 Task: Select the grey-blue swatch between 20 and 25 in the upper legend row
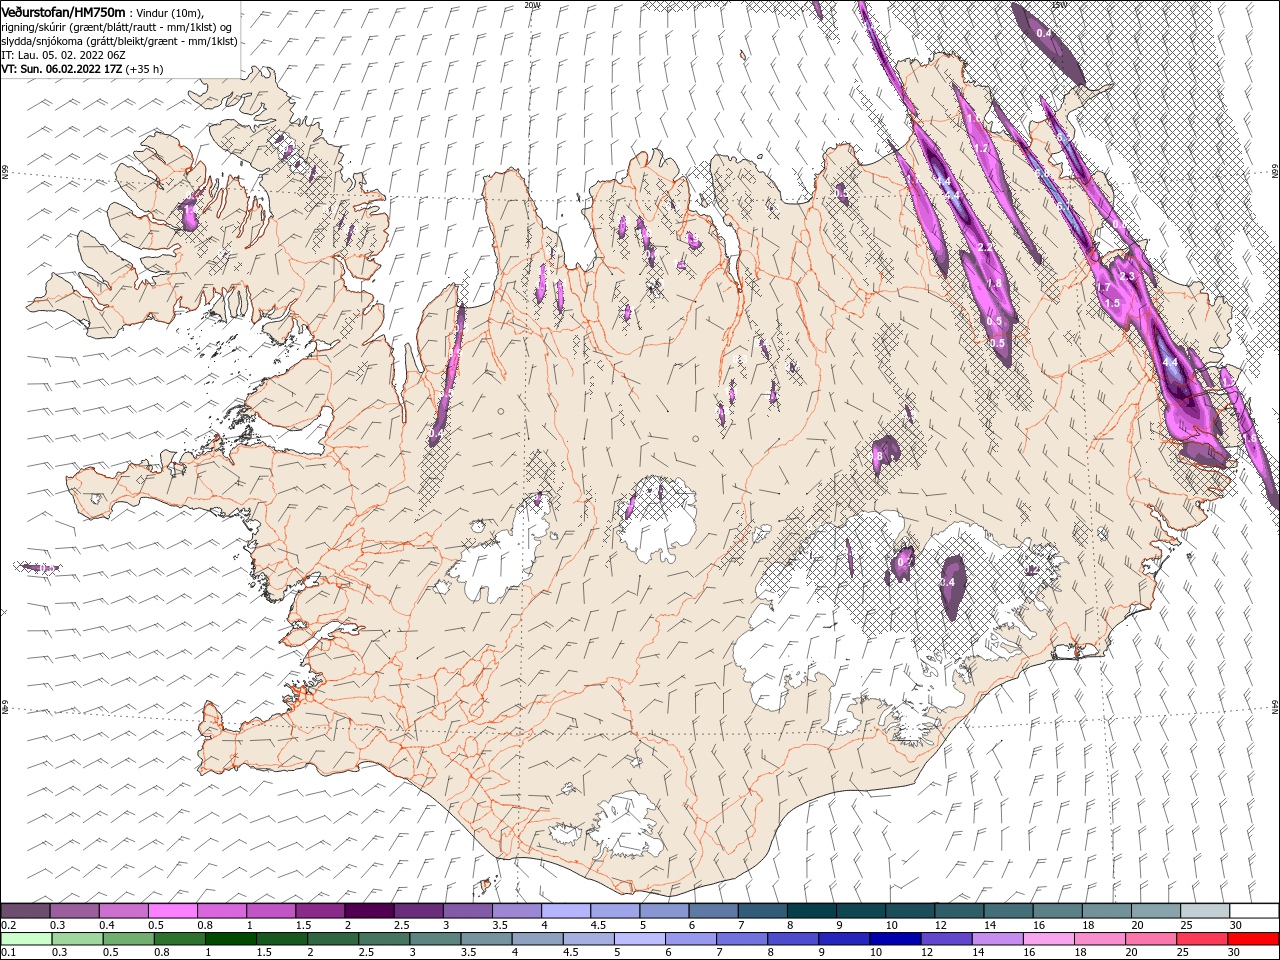(x=1156, y=911)
